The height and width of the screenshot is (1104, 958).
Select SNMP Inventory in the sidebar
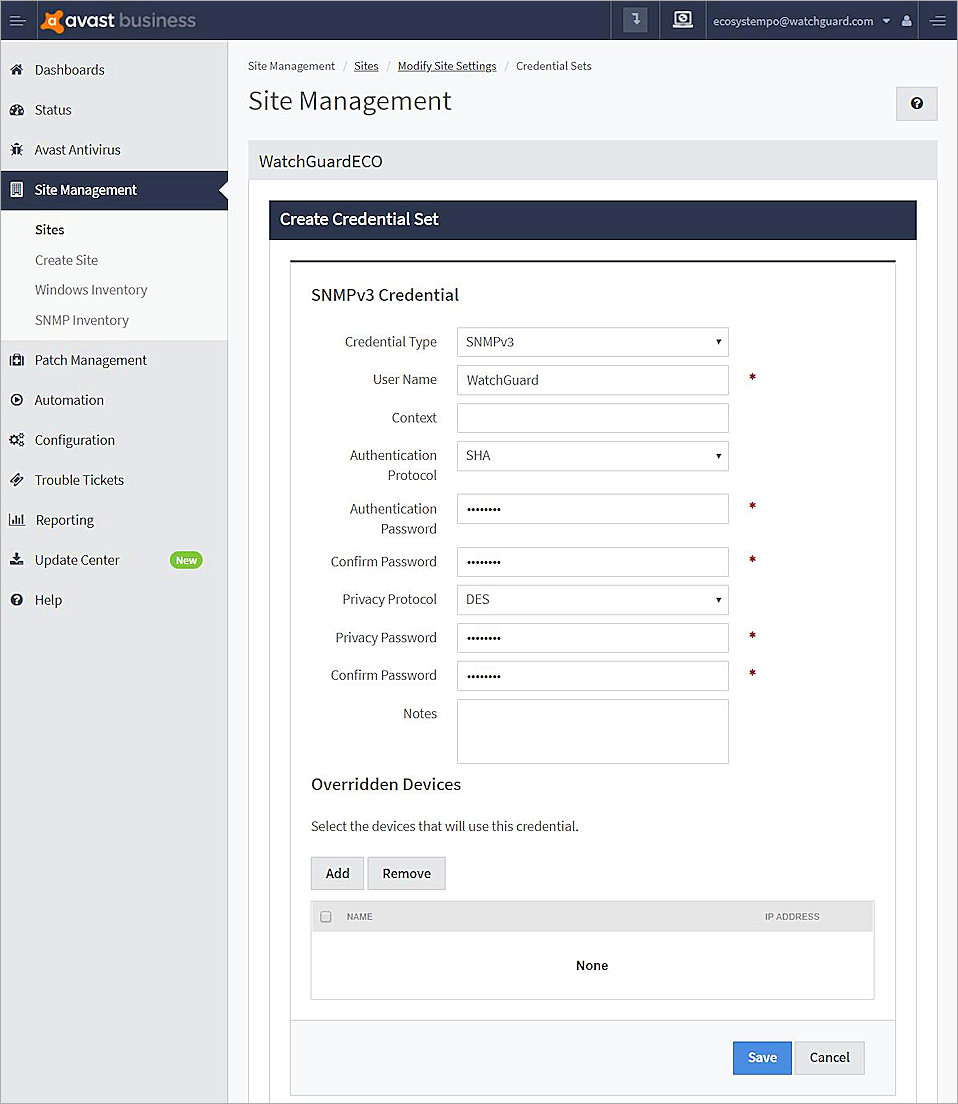click(x=81, y=320)
